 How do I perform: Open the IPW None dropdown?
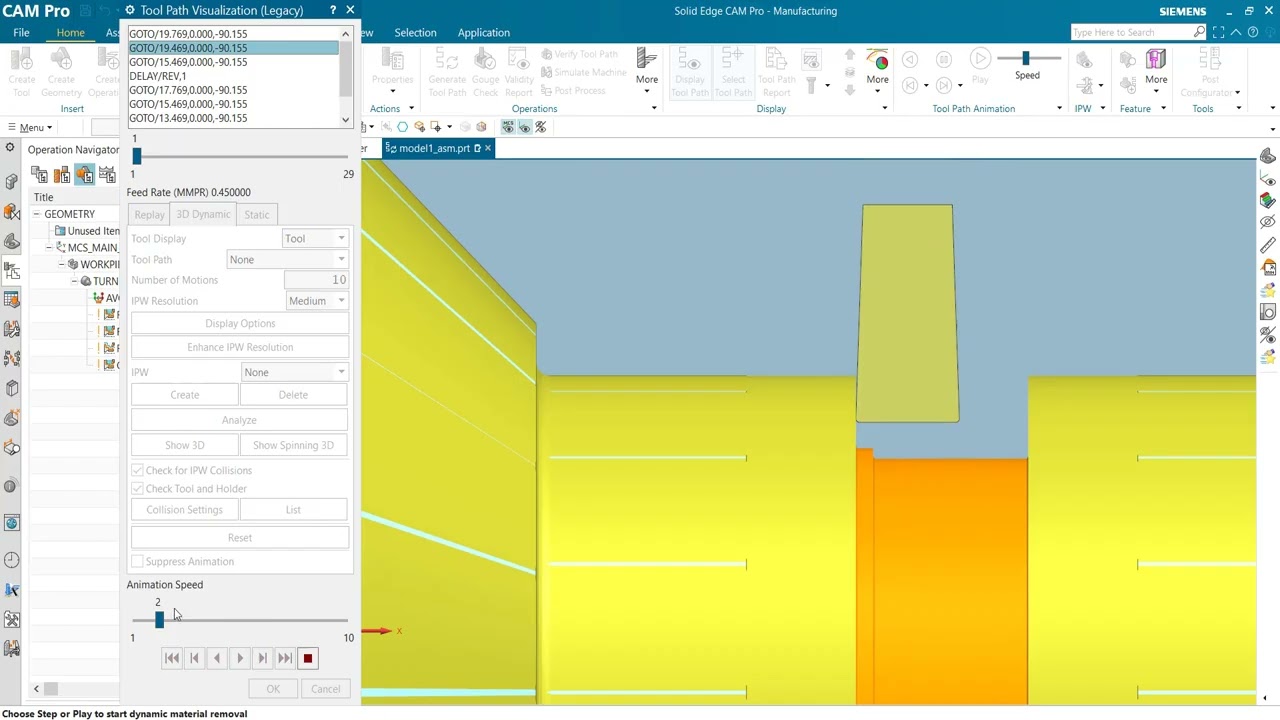coord(294,372)
